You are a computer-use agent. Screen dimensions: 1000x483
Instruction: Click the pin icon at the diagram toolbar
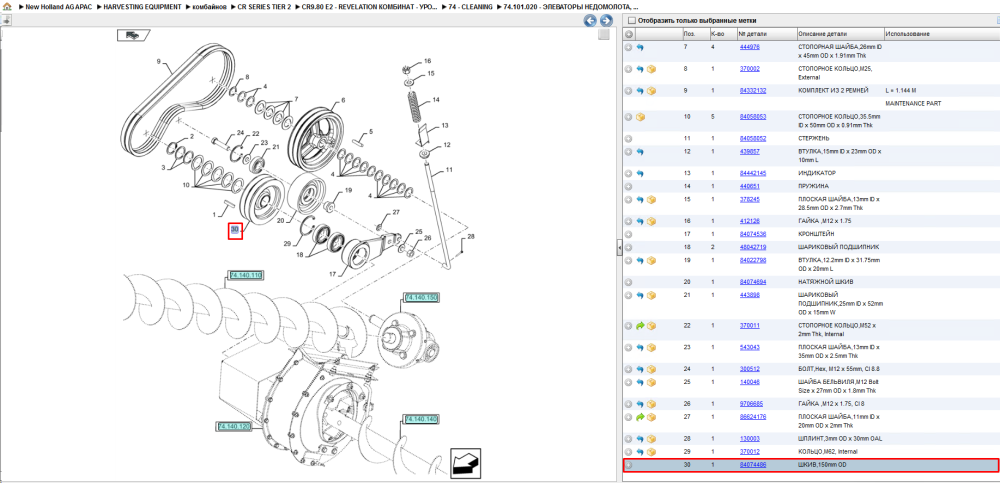point(6,20)
